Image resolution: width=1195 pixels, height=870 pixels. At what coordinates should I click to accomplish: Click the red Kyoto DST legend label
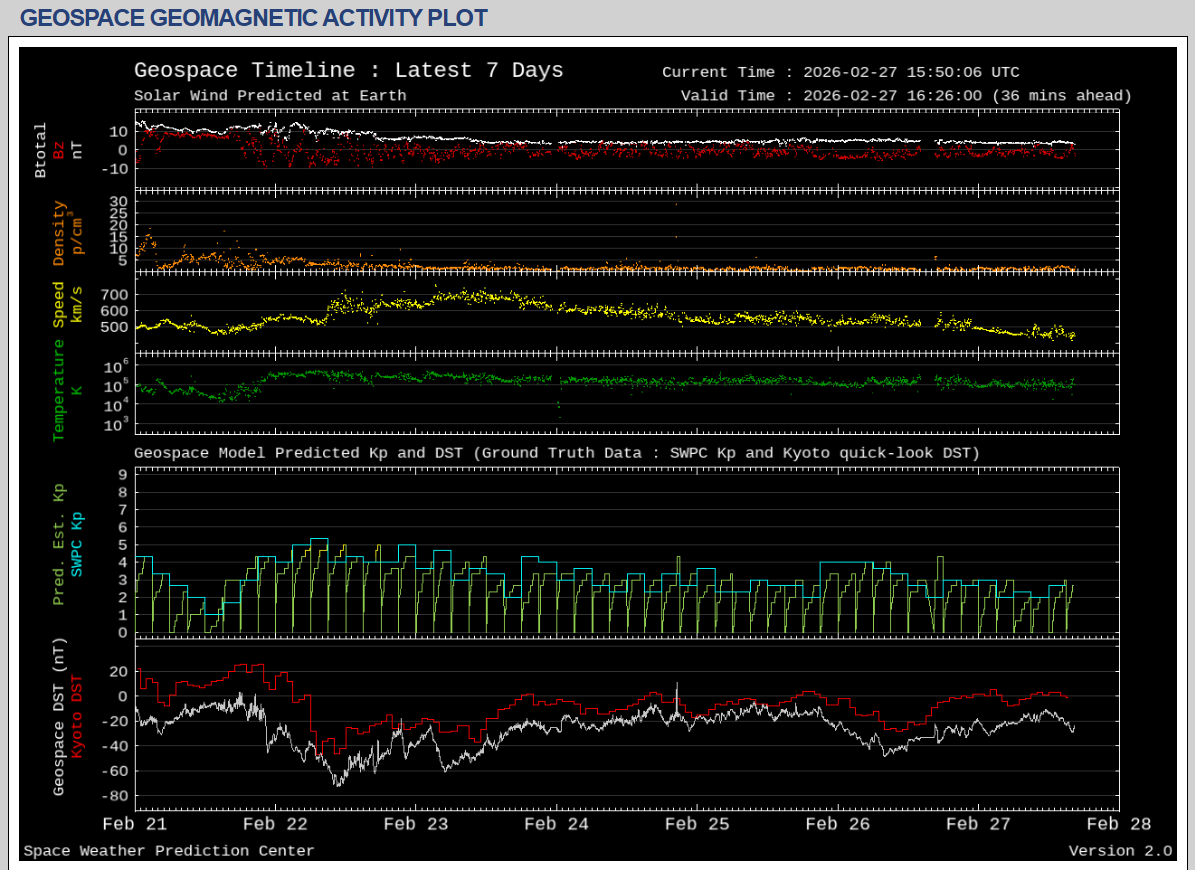[x=77, y=718]
